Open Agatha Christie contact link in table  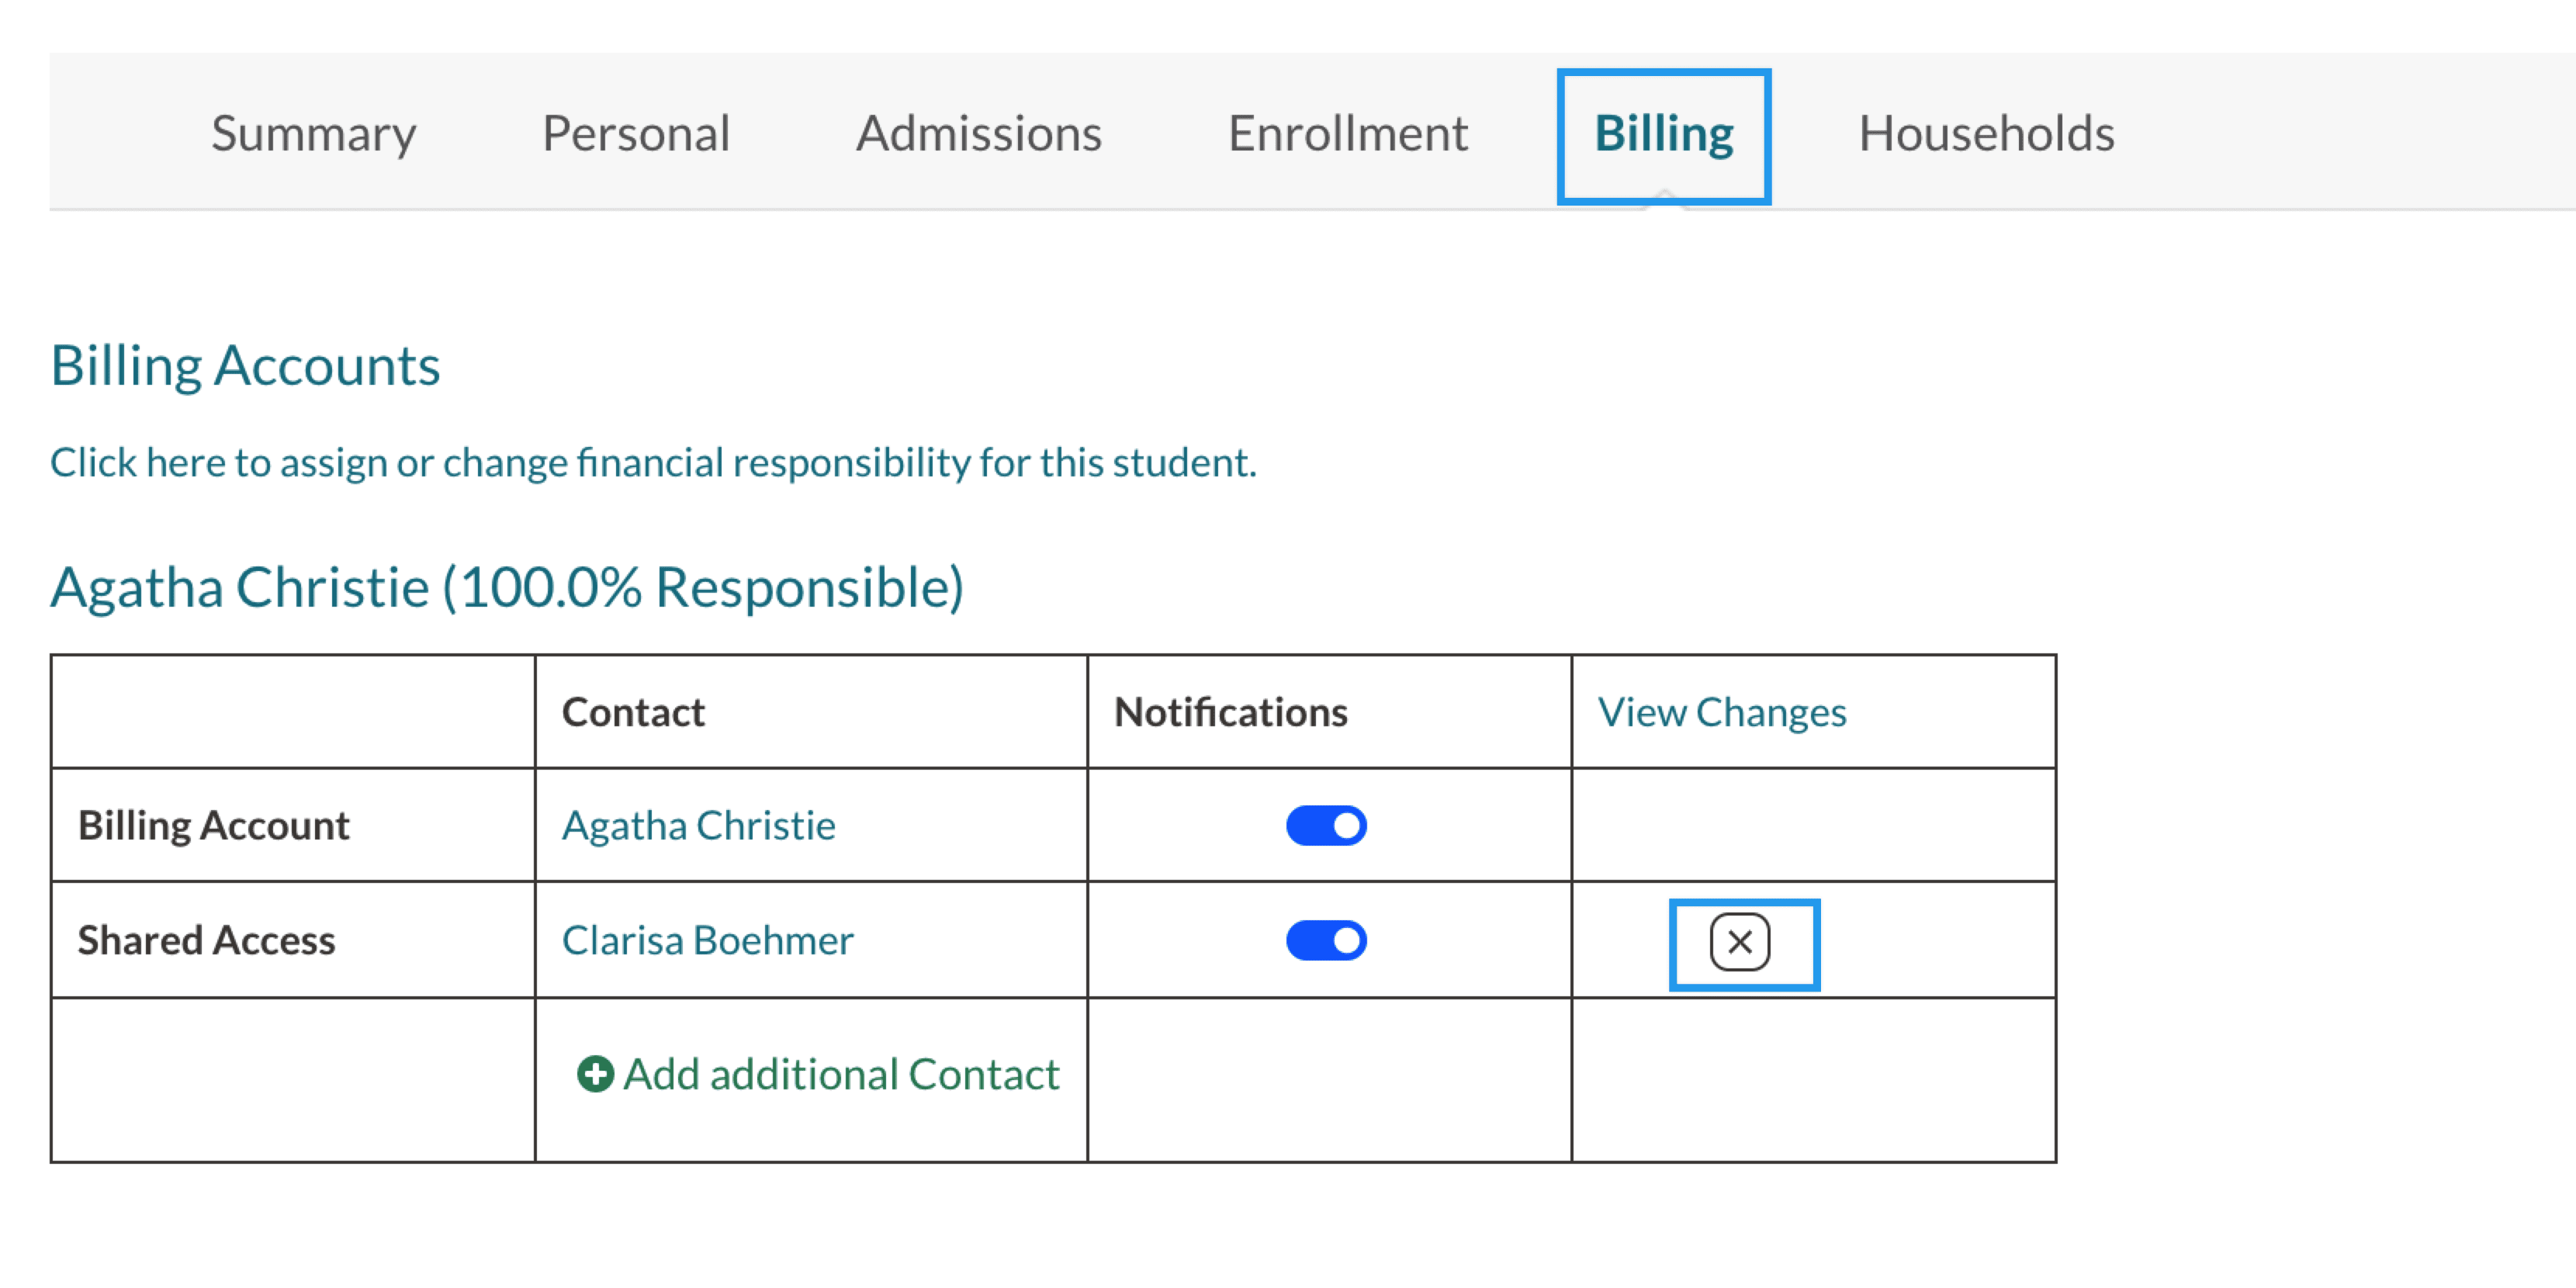tap(698, 826)
